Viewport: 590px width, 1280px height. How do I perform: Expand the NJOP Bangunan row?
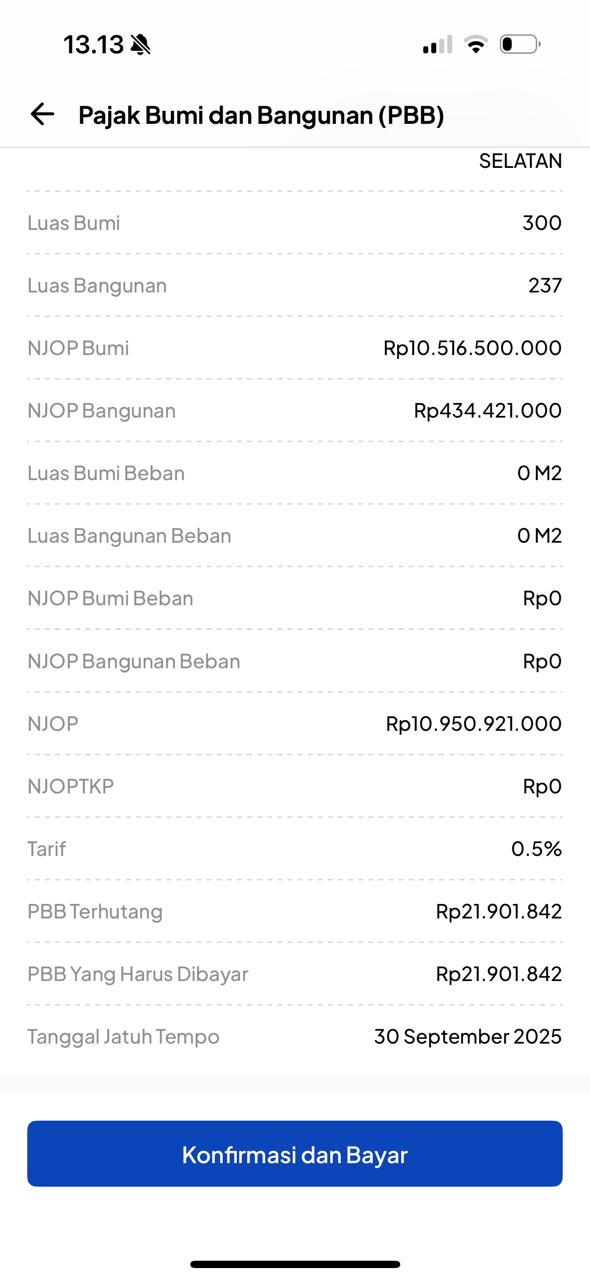tap(295, 410)
